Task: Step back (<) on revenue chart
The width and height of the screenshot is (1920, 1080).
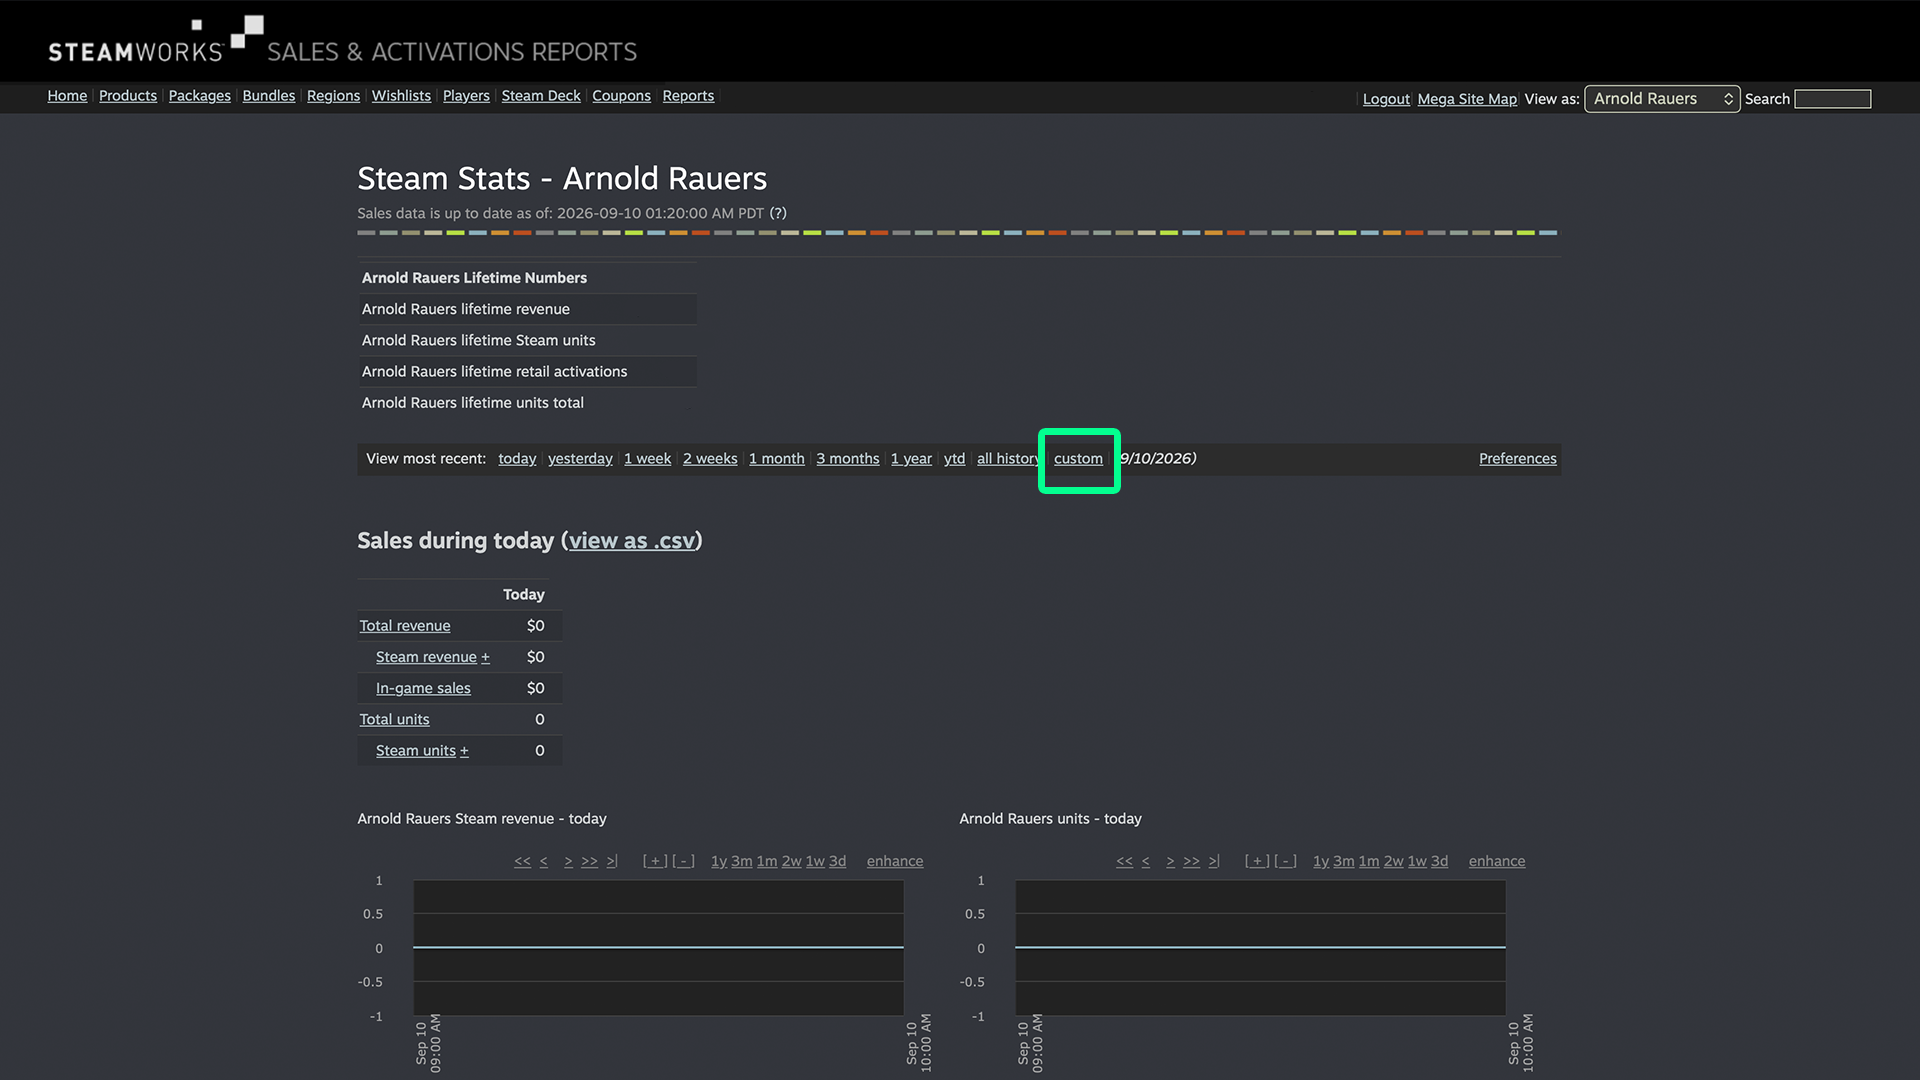Action: (x=544, y=861)
